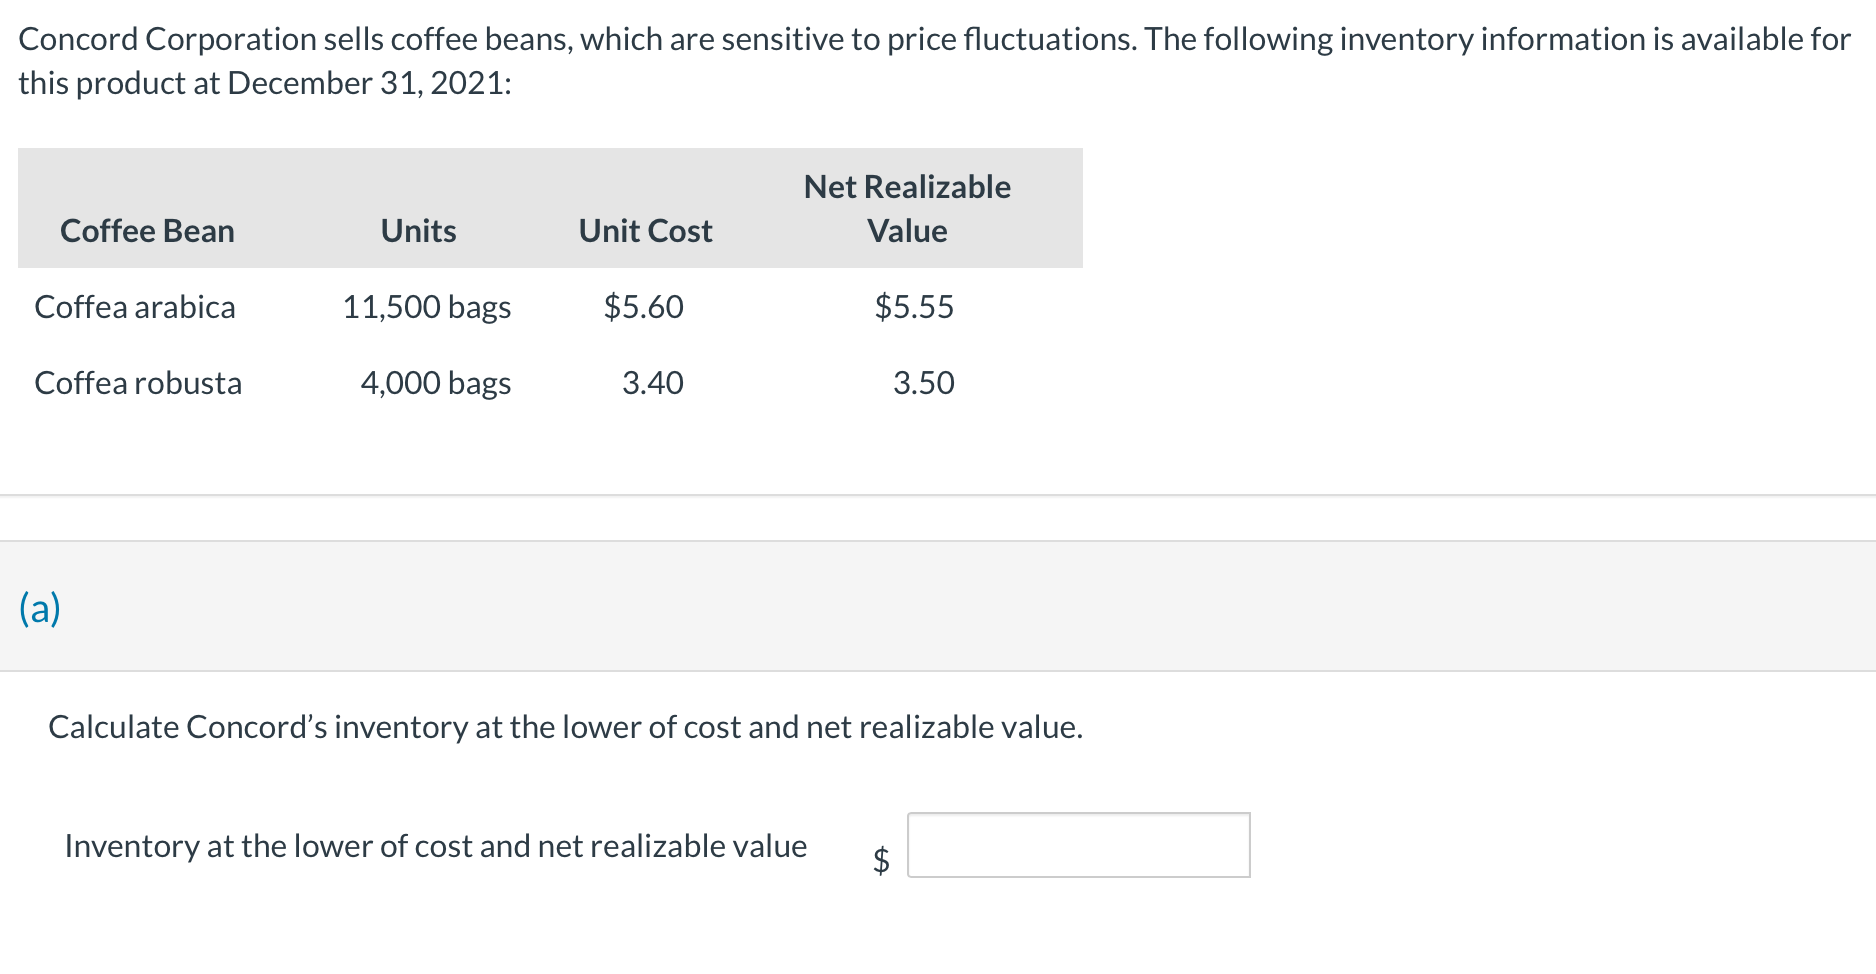This screenshot has width=1876, height=974.
Task: Select the 4,000 bags units cell
Action: pyautogui.click(x=435, y=383)
